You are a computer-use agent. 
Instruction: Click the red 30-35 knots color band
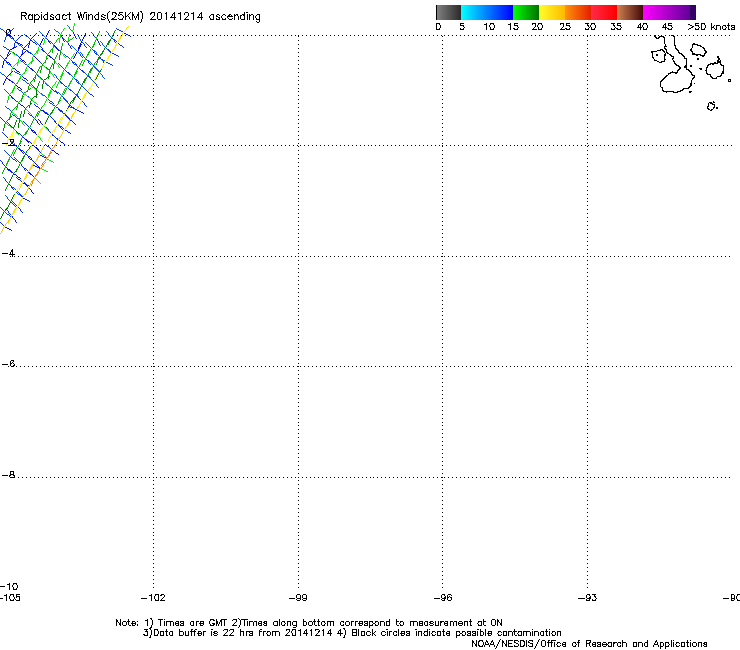coord(604,12)
